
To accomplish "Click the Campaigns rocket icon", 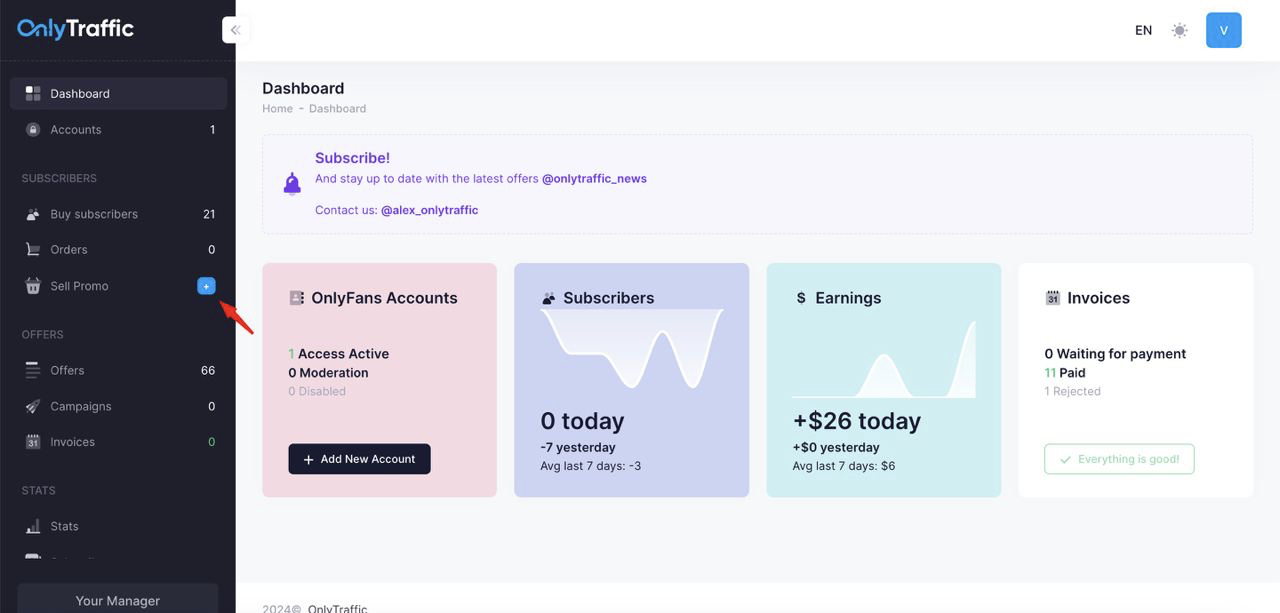I will point(33,407).
